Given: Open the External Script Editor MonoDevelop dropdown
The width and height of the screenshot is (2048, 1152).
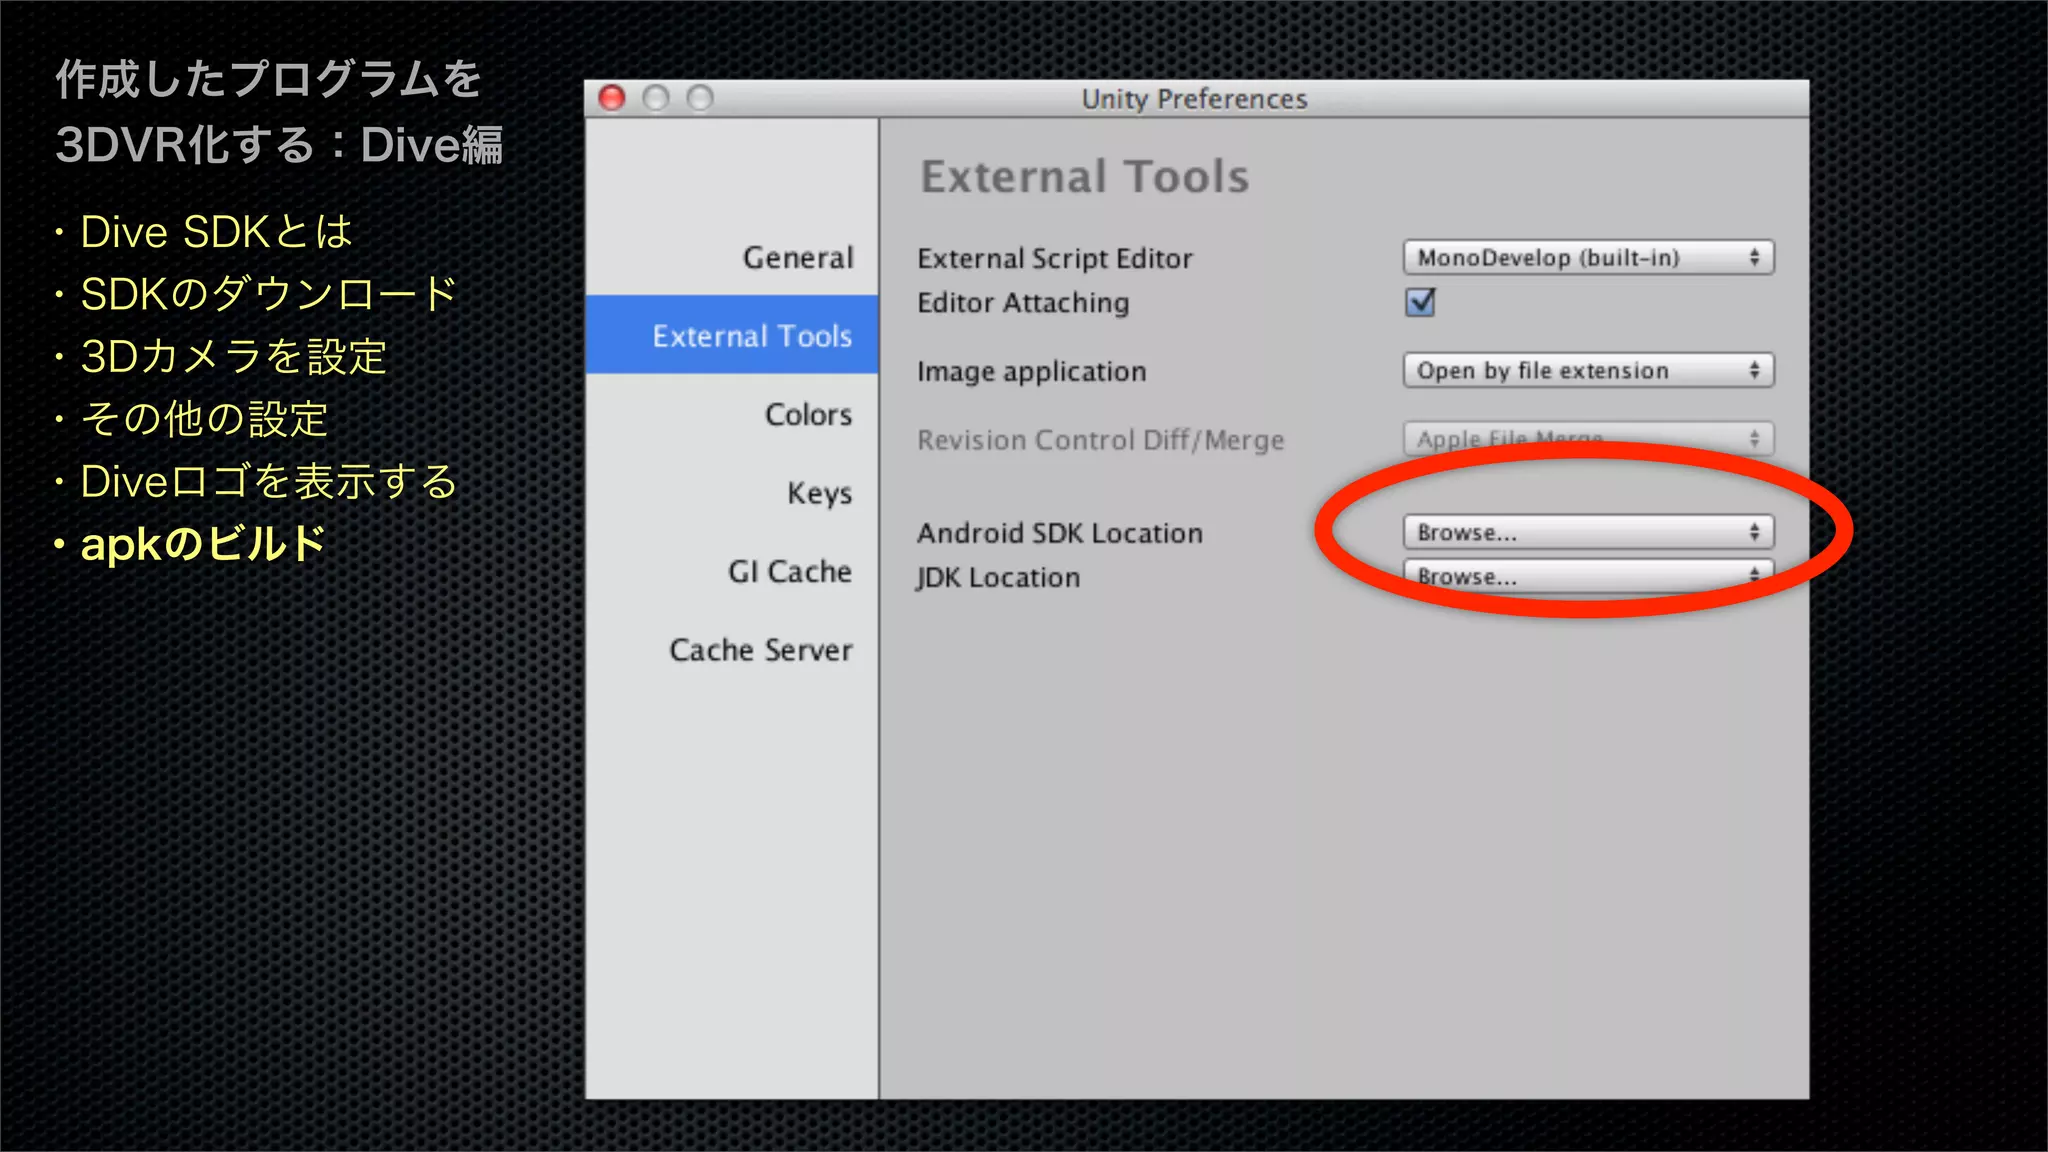Looking at the screenshot, I should tap(1587, 258).
